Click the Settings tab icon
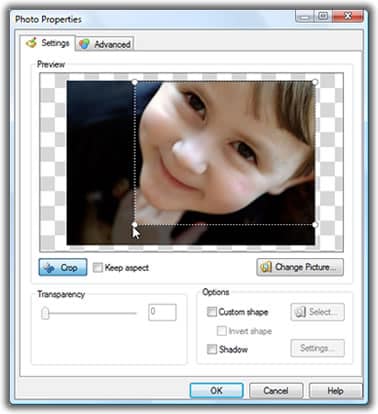The width and height of the screenshot is (378, 414). [x=32, y=43]
